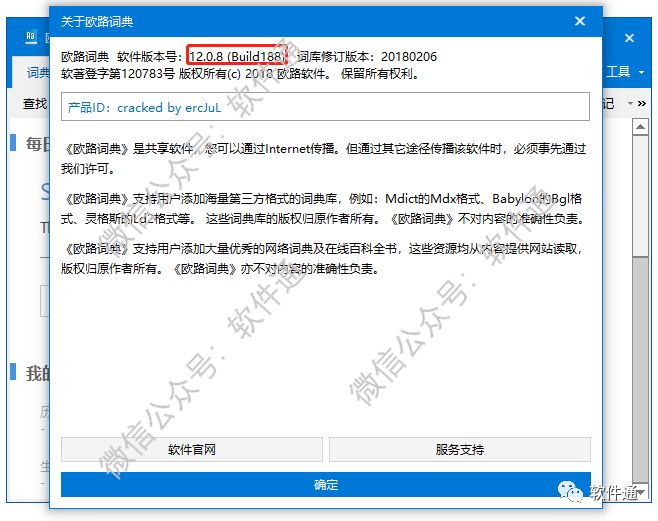Open the 工具 dropdown in main window
Screen dimensions: 658x521
coord(624,72)
